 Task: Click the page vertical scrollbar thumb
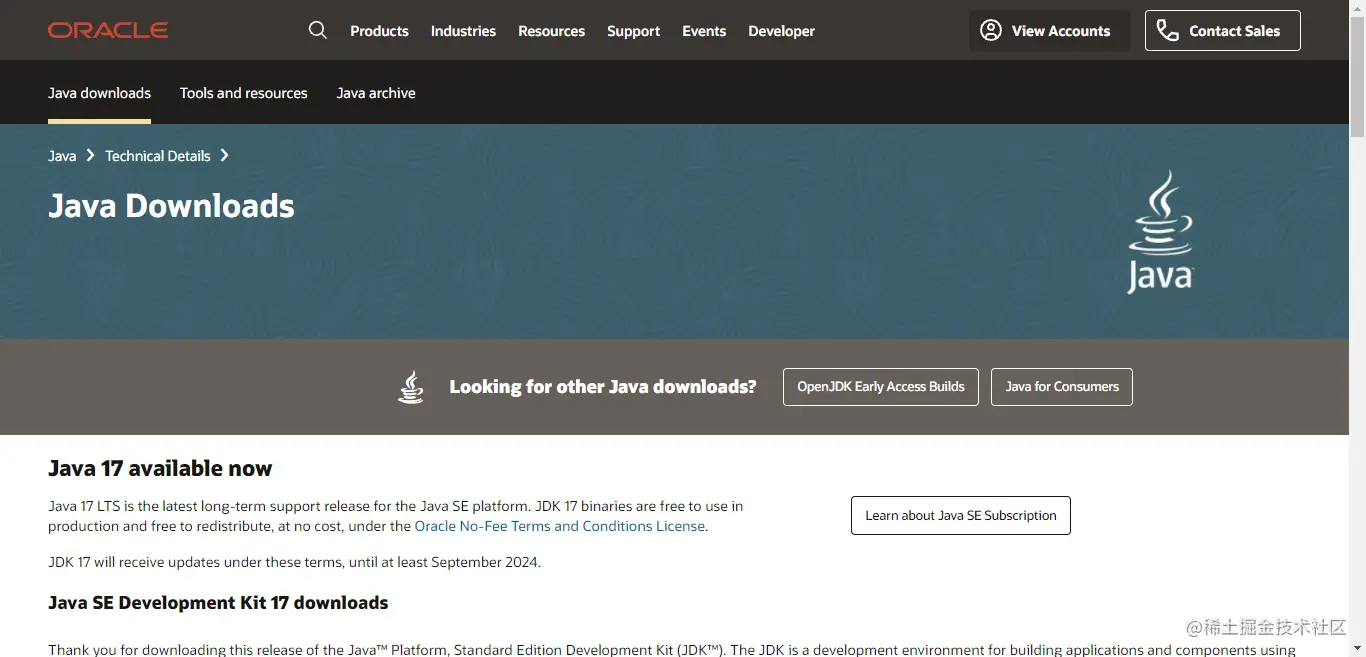coord(1357,76)
